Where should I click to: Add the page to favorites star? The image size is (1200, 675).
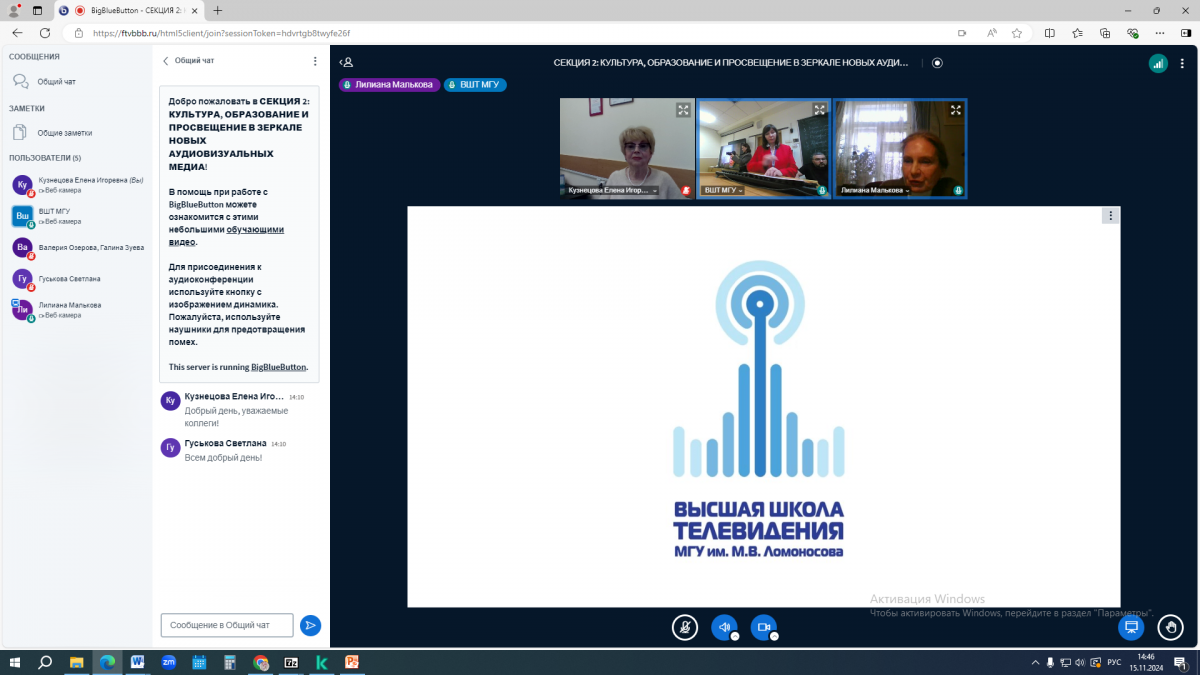tap(1017, 32)
